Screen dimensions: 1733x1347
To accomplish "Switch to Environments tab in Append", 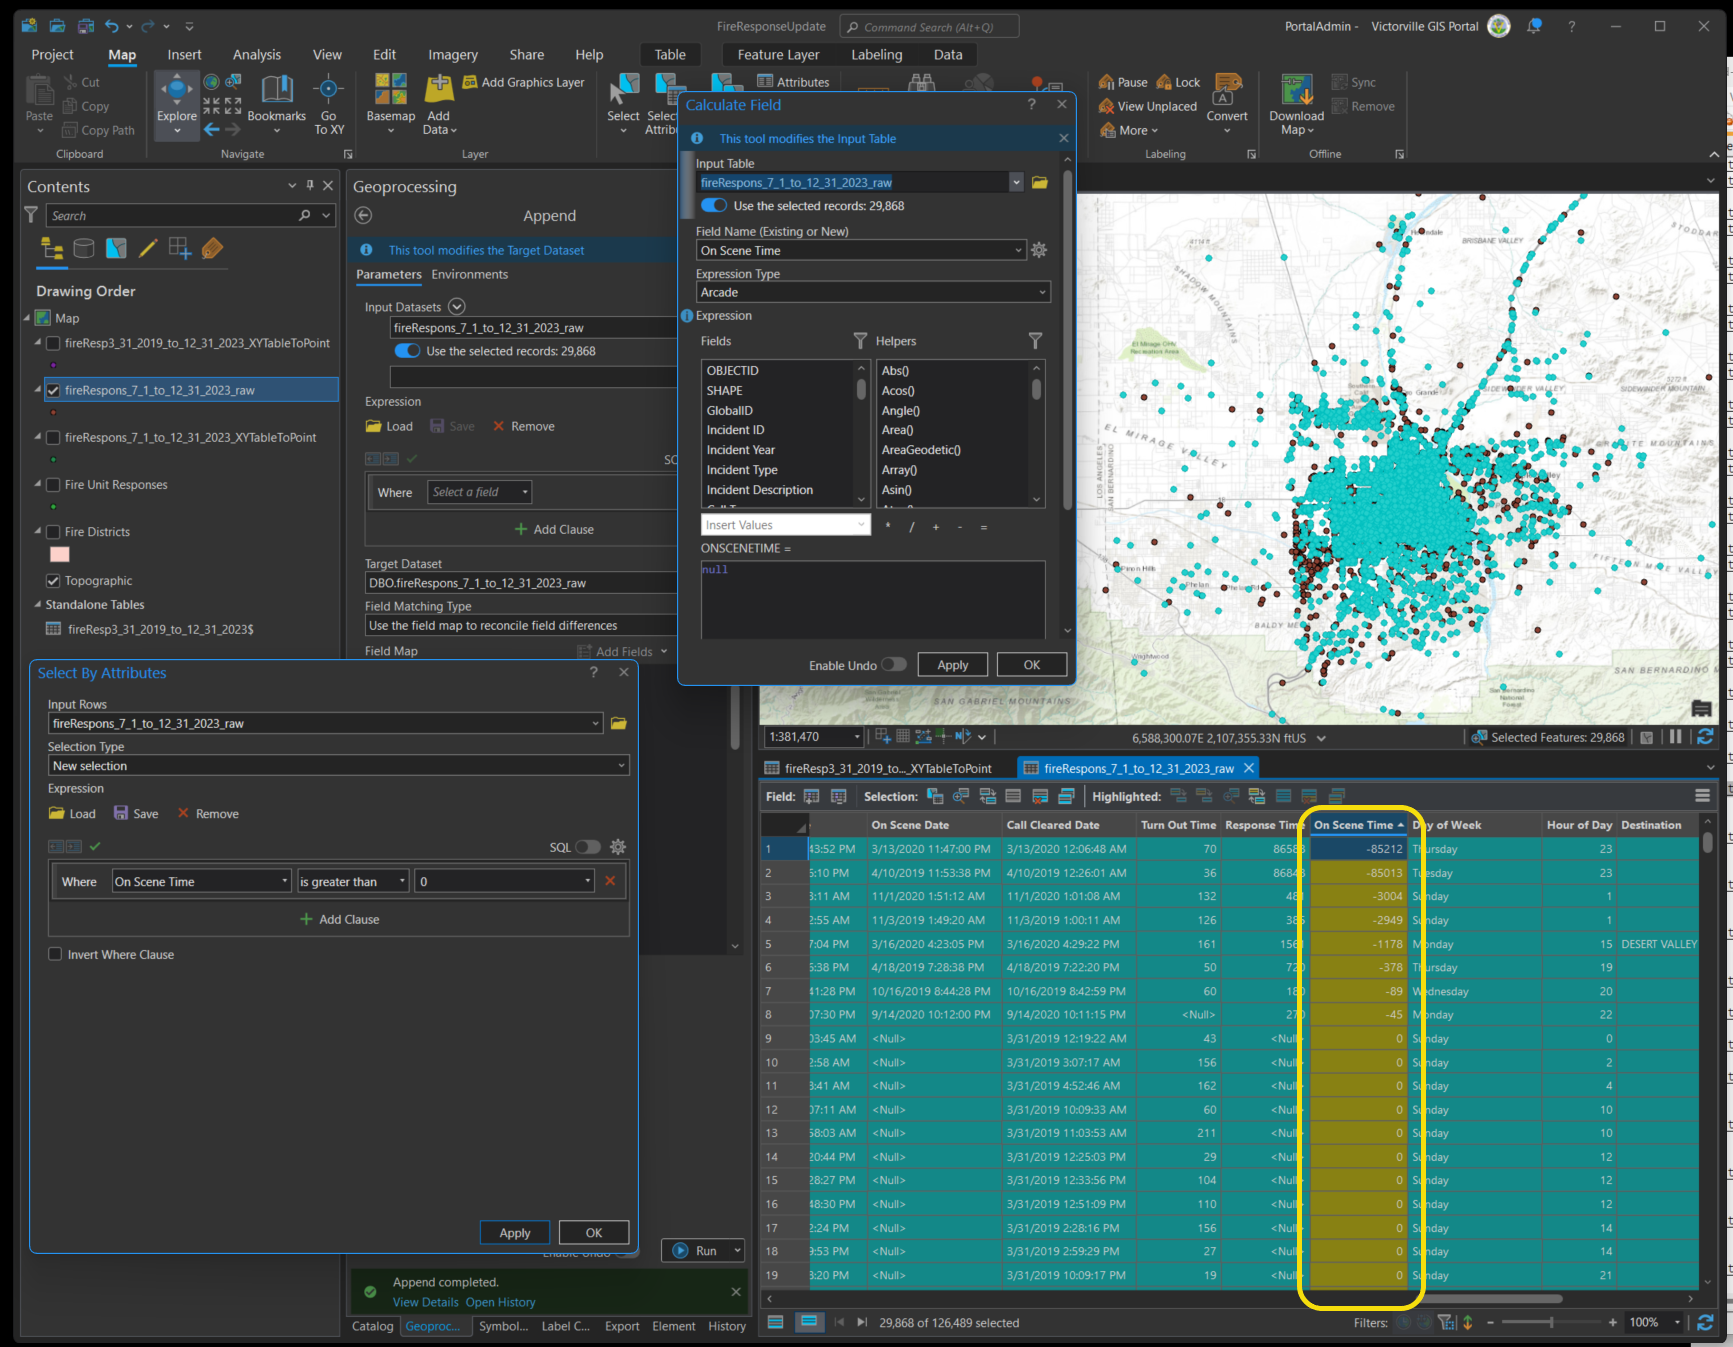I will (x=469, y=274).
